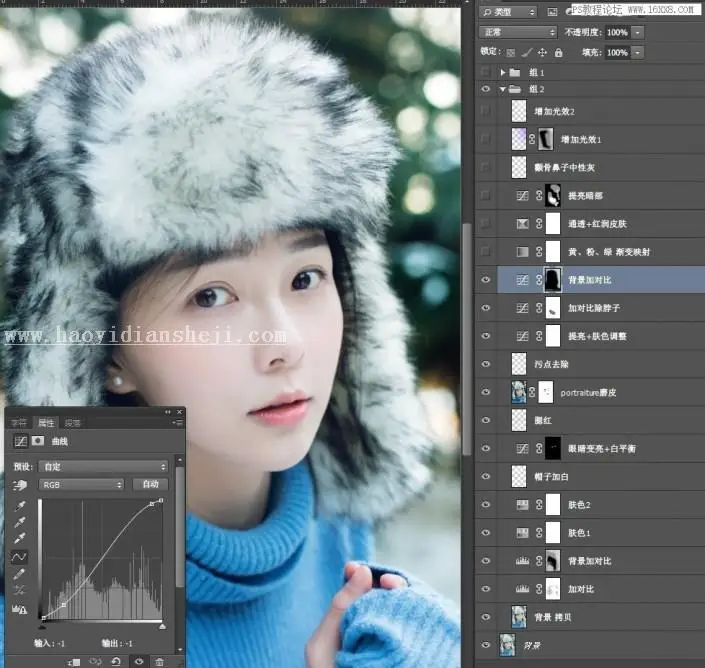Viewport: 705px width, 668px height.
Task: Open the 正常 blend mode dropdown
Action: pyautogui.click(x=518, y=32)
